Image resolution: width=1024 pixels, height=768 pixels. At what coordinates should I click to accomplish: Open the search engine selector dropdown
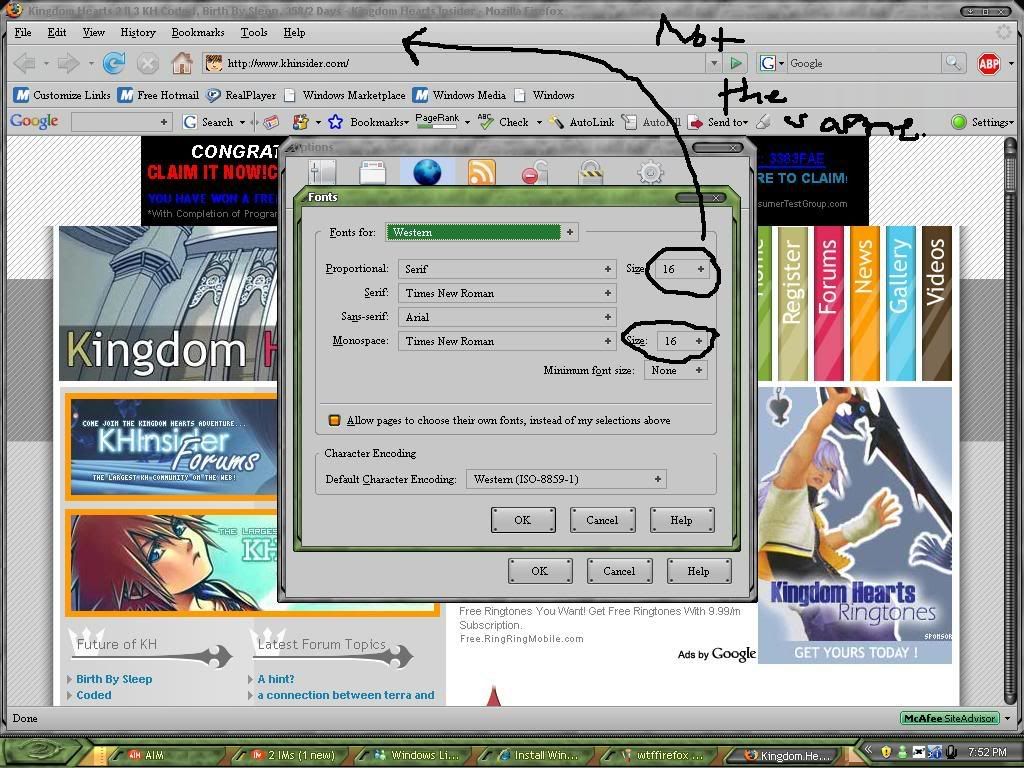[x=772, y=63]
